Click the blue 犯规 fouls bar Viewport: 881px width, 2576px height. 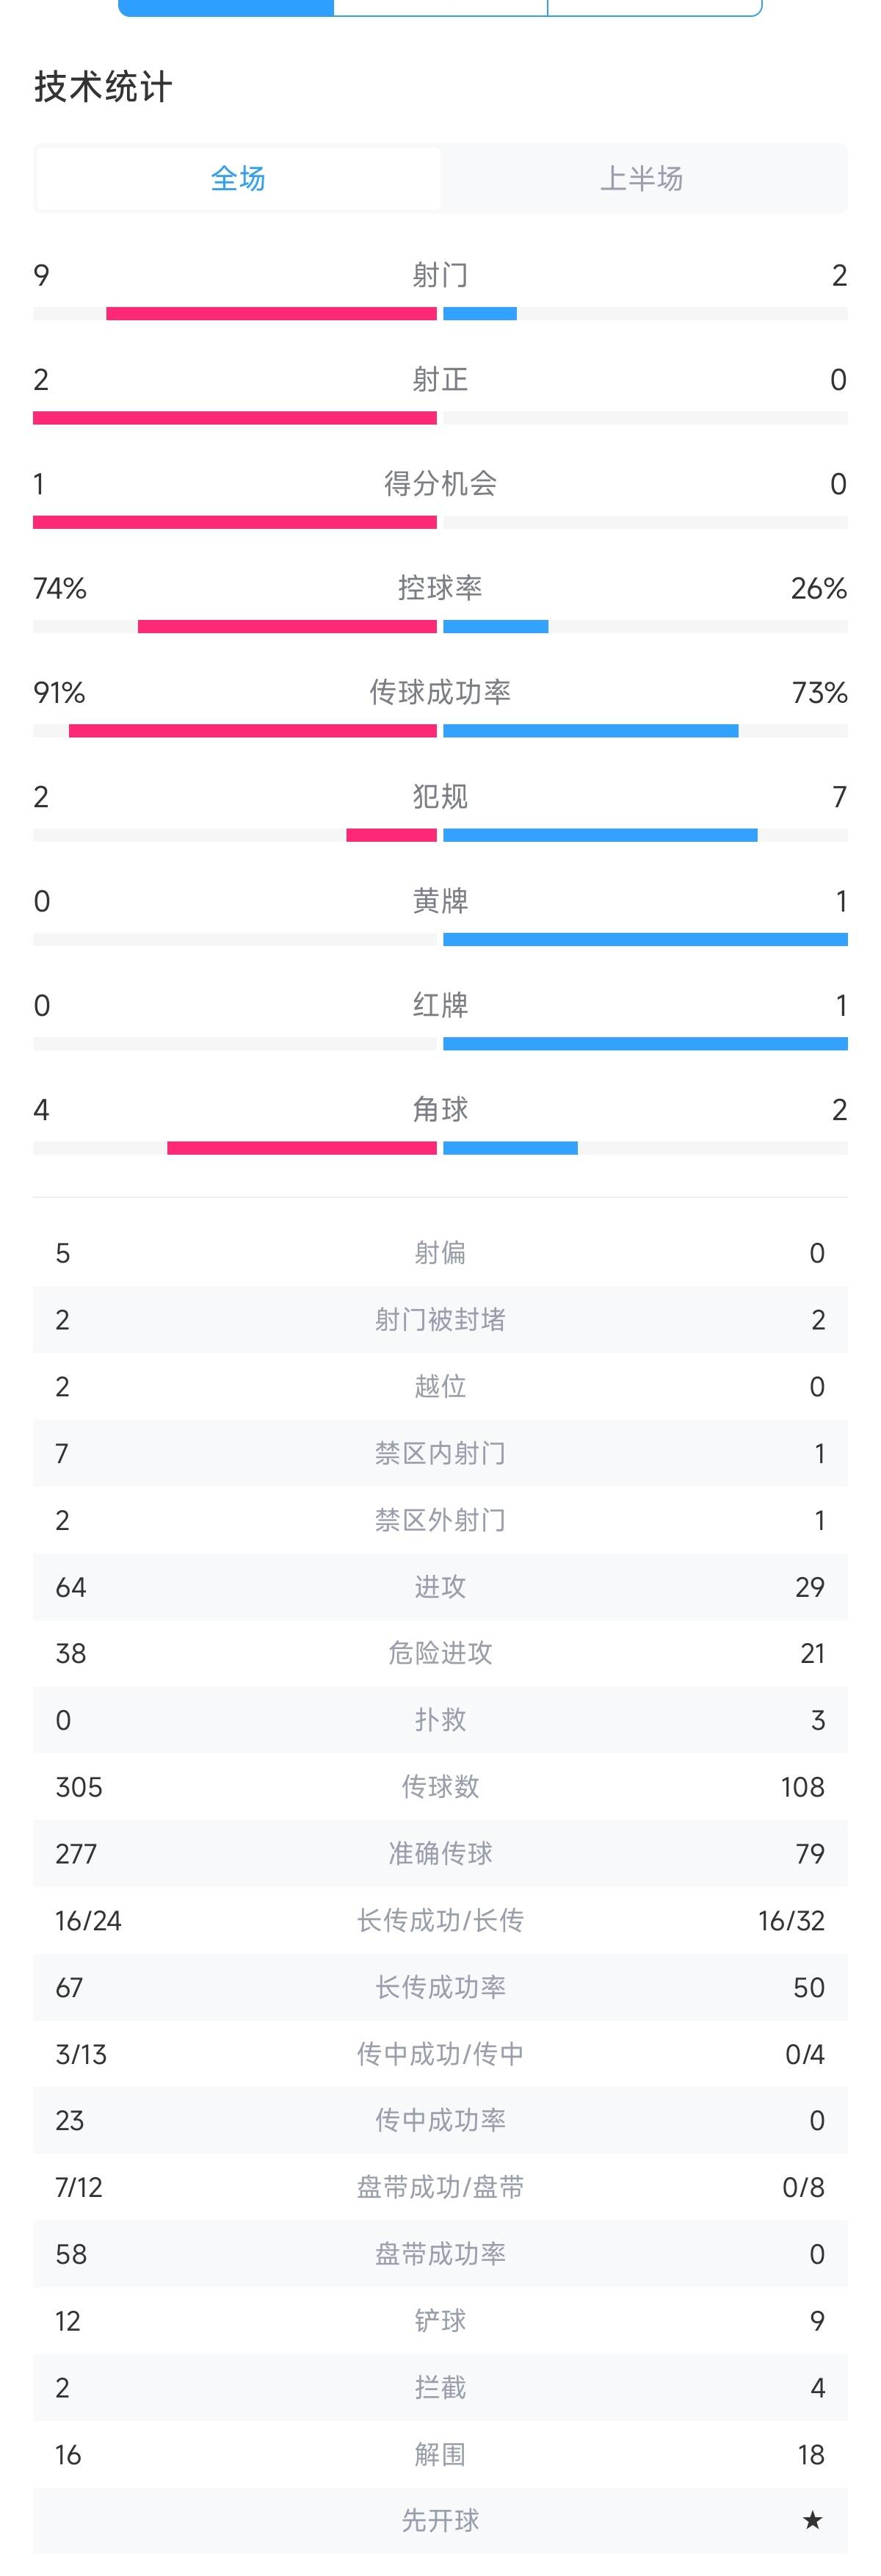coord(600,835)
